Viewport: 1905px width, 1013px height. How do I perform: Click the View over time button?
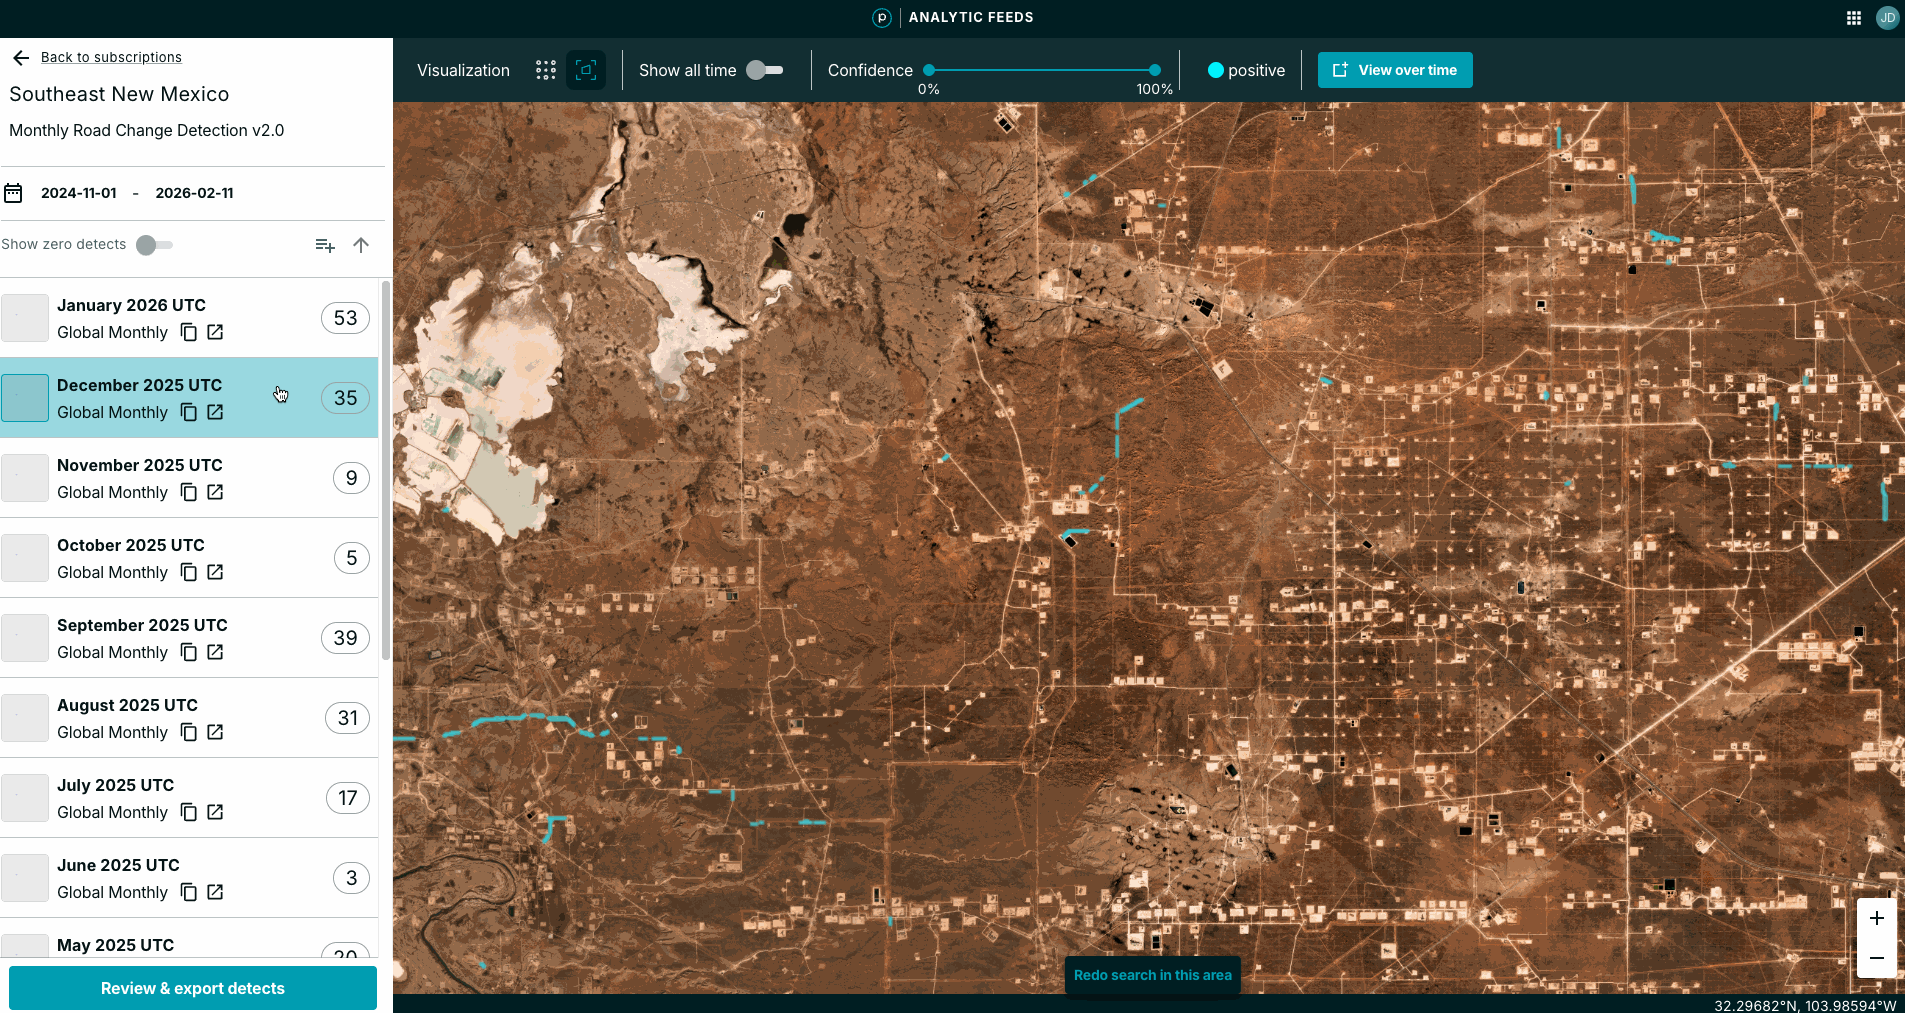tap(1395, 70)
